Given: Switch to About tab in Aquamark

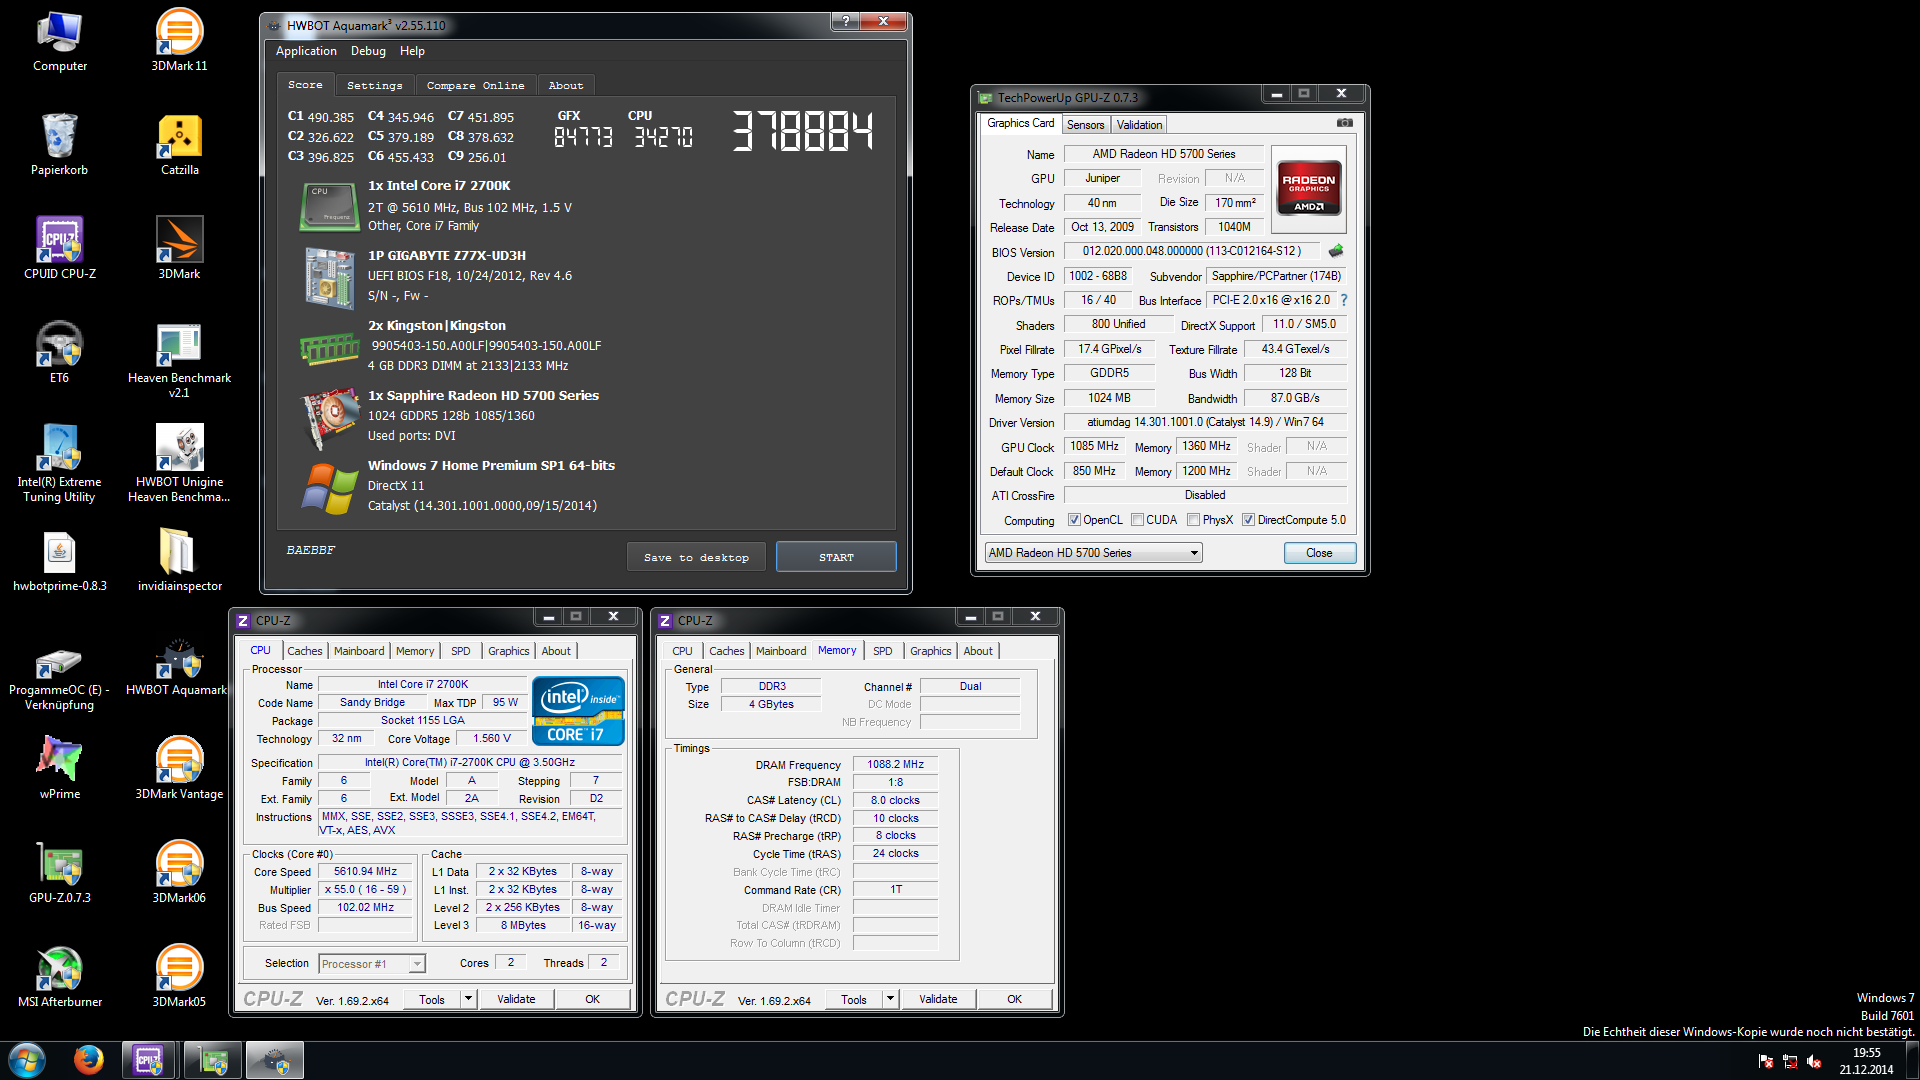Looking at the screenshot, I should click(565, 86).
